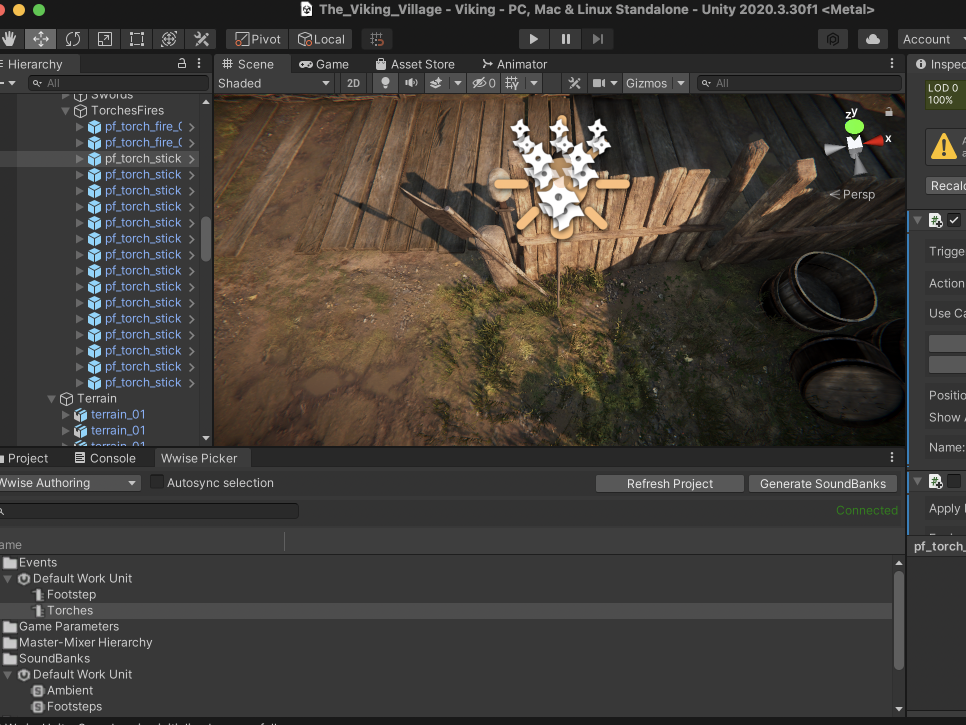Open Account dropdown
The width and height of the screenshot is (966, 725).
tap(932, 39)
